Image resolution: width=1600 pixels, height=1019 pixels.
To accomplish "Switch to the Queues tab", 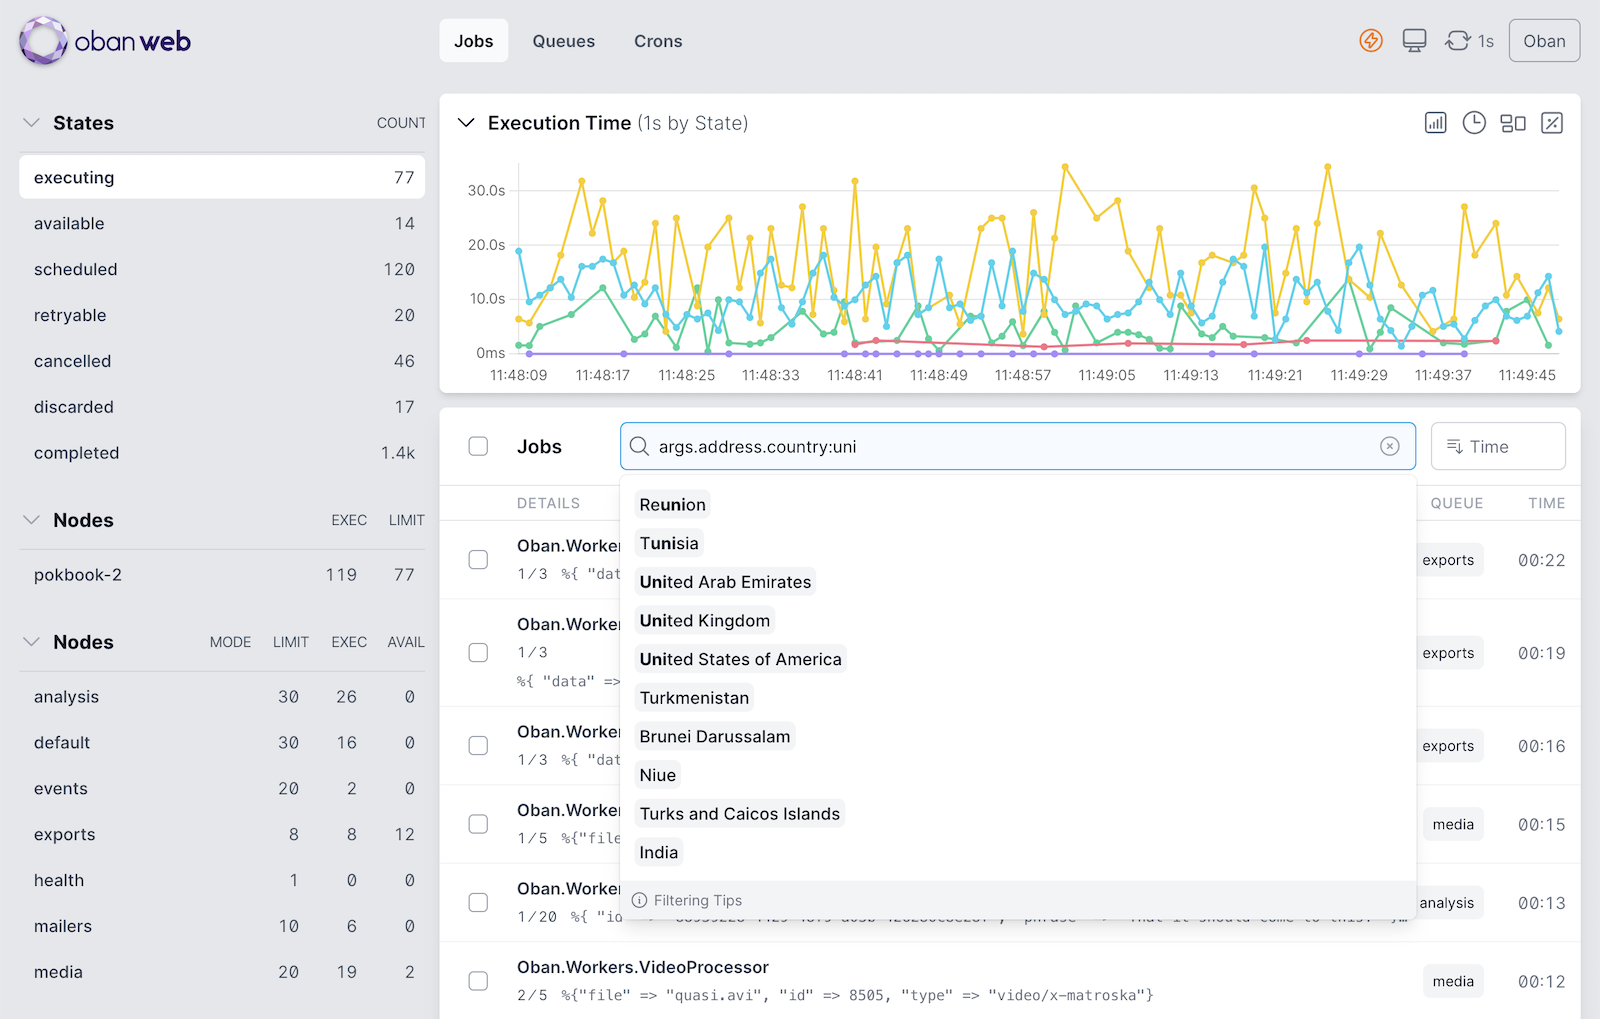I will point(563,41).
